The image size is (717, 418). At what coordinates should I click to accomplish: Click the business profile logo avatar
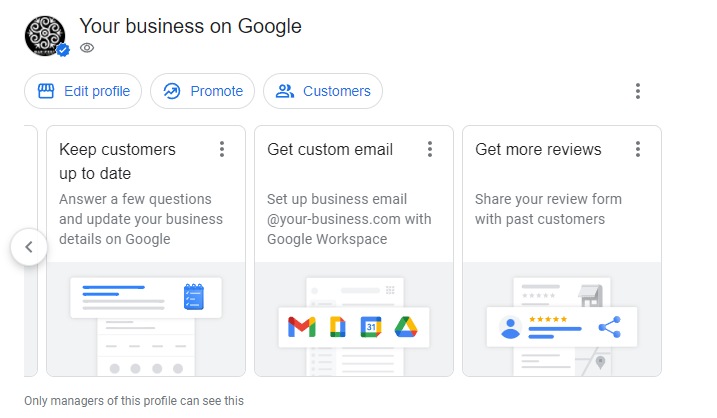[45, 36]
